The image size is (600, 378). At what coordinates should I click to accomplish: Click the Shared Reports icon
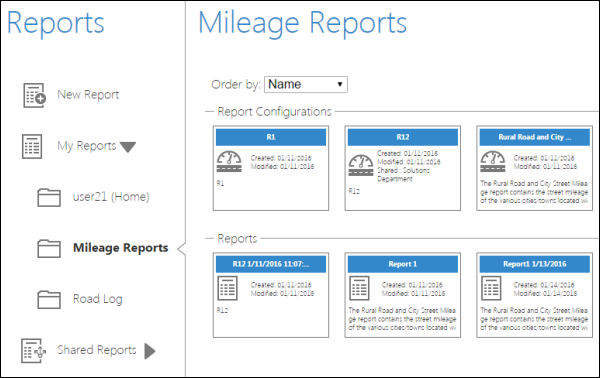[x=34, y=350]
